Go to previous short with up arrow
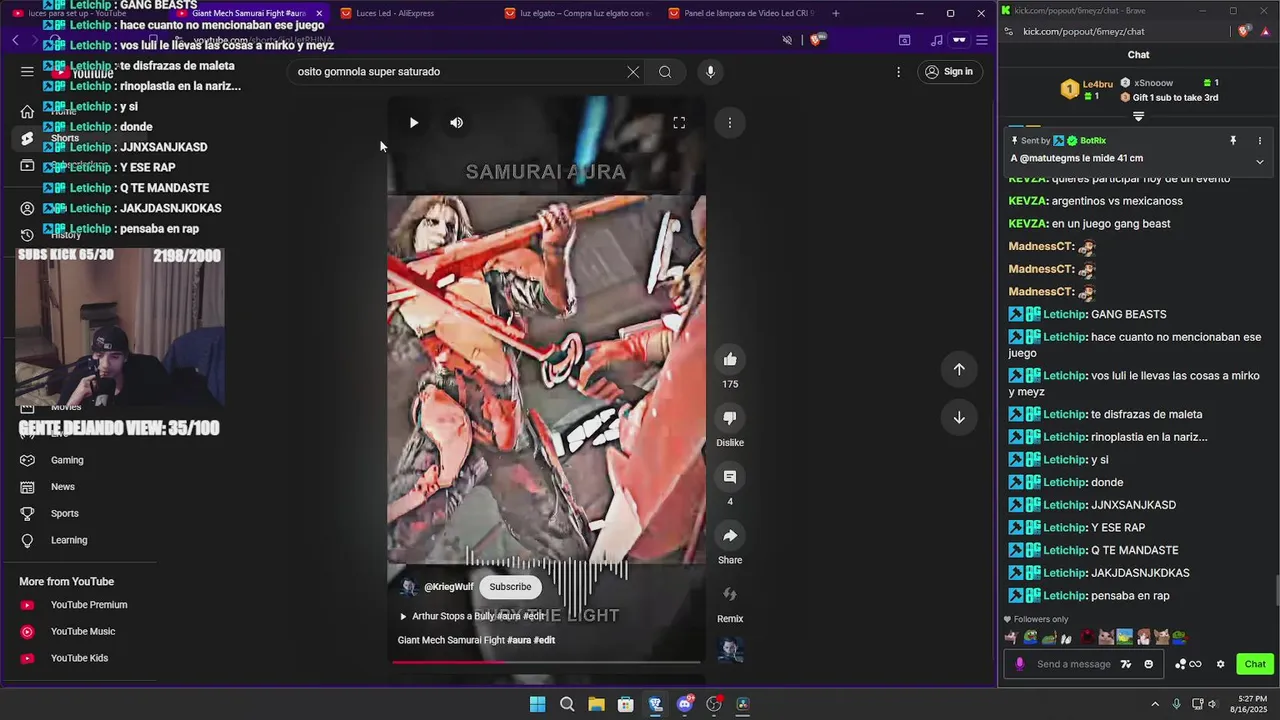The image size is (1280, 720). [959, 370]
